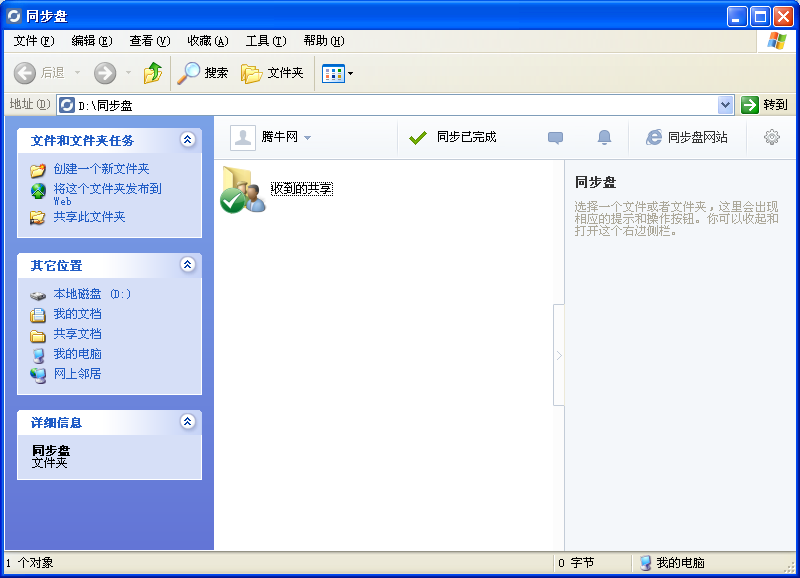Click the new folder task icon

pyautogui.click(x=38, y=170)
